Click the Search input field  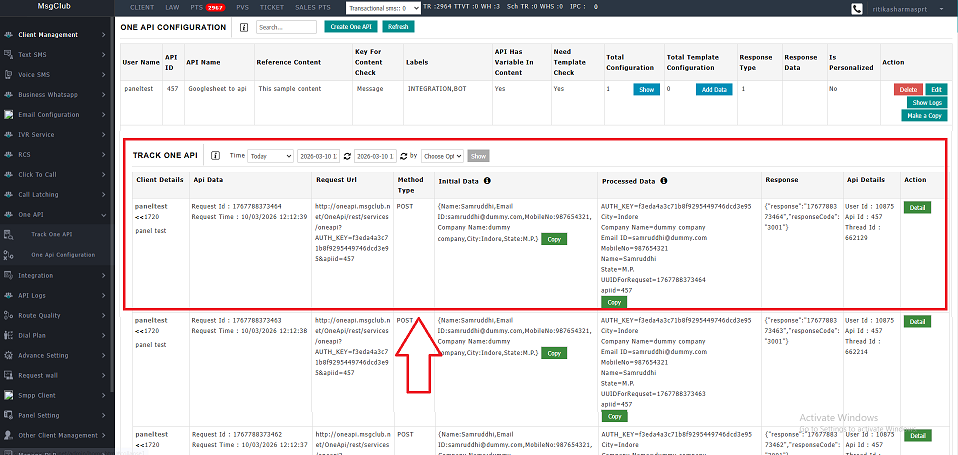pyautogui.click(x=286, y=27)
